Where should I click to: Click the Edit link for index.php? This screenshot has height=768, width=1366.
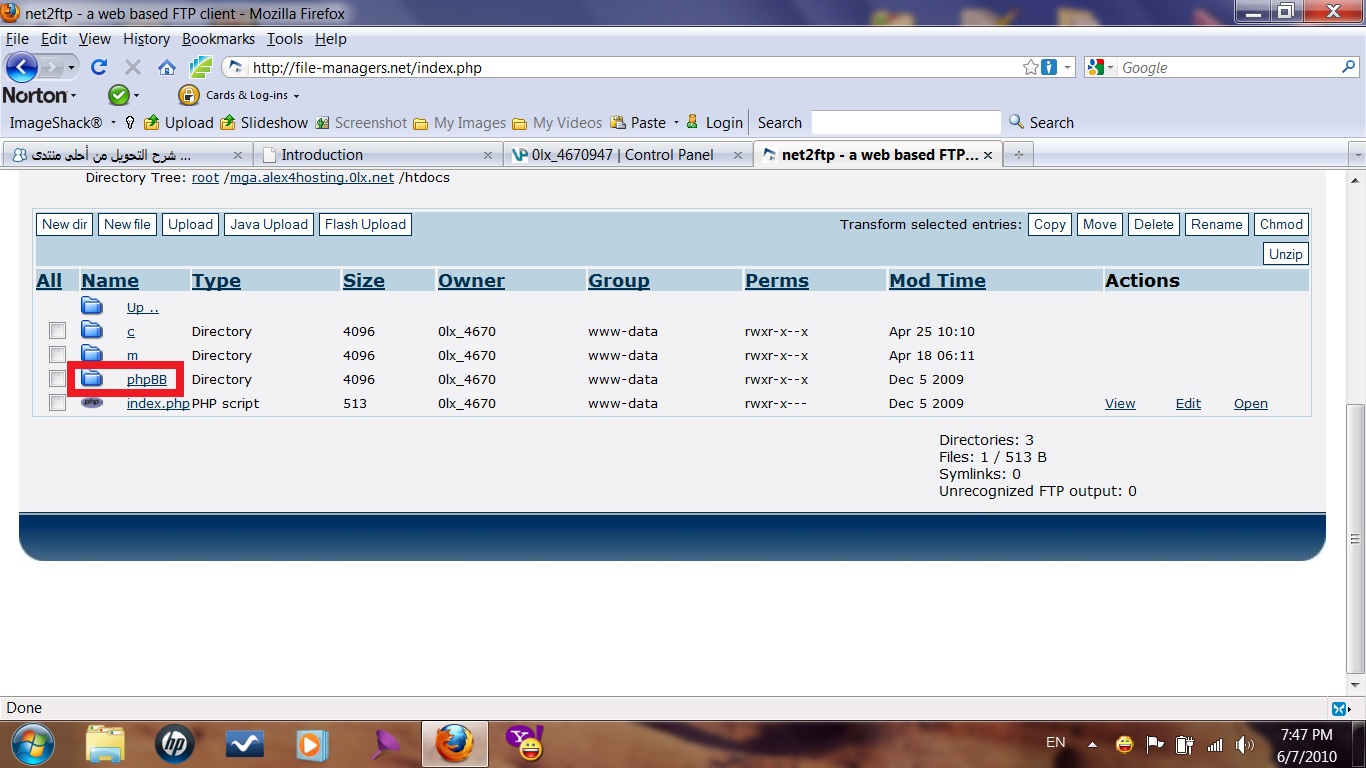tap(1188, 404)
